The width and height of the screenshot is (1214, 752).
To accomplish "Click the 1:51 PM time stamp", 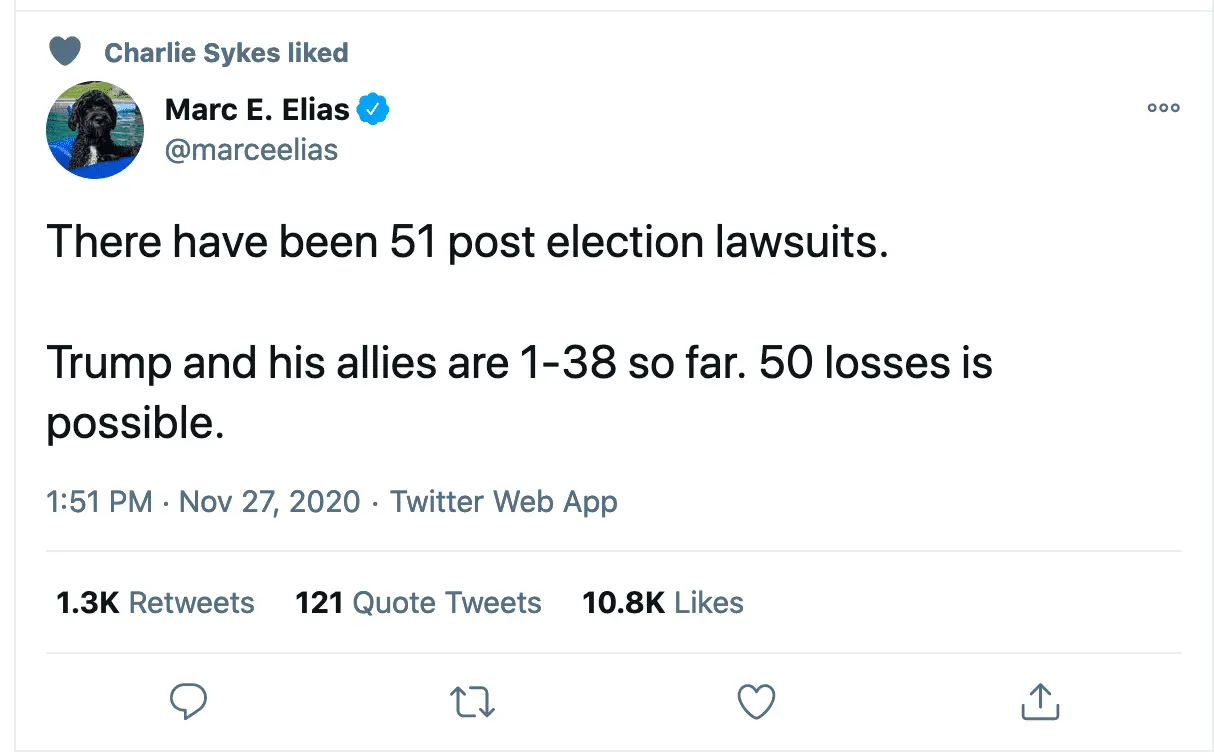I will 99,501.
